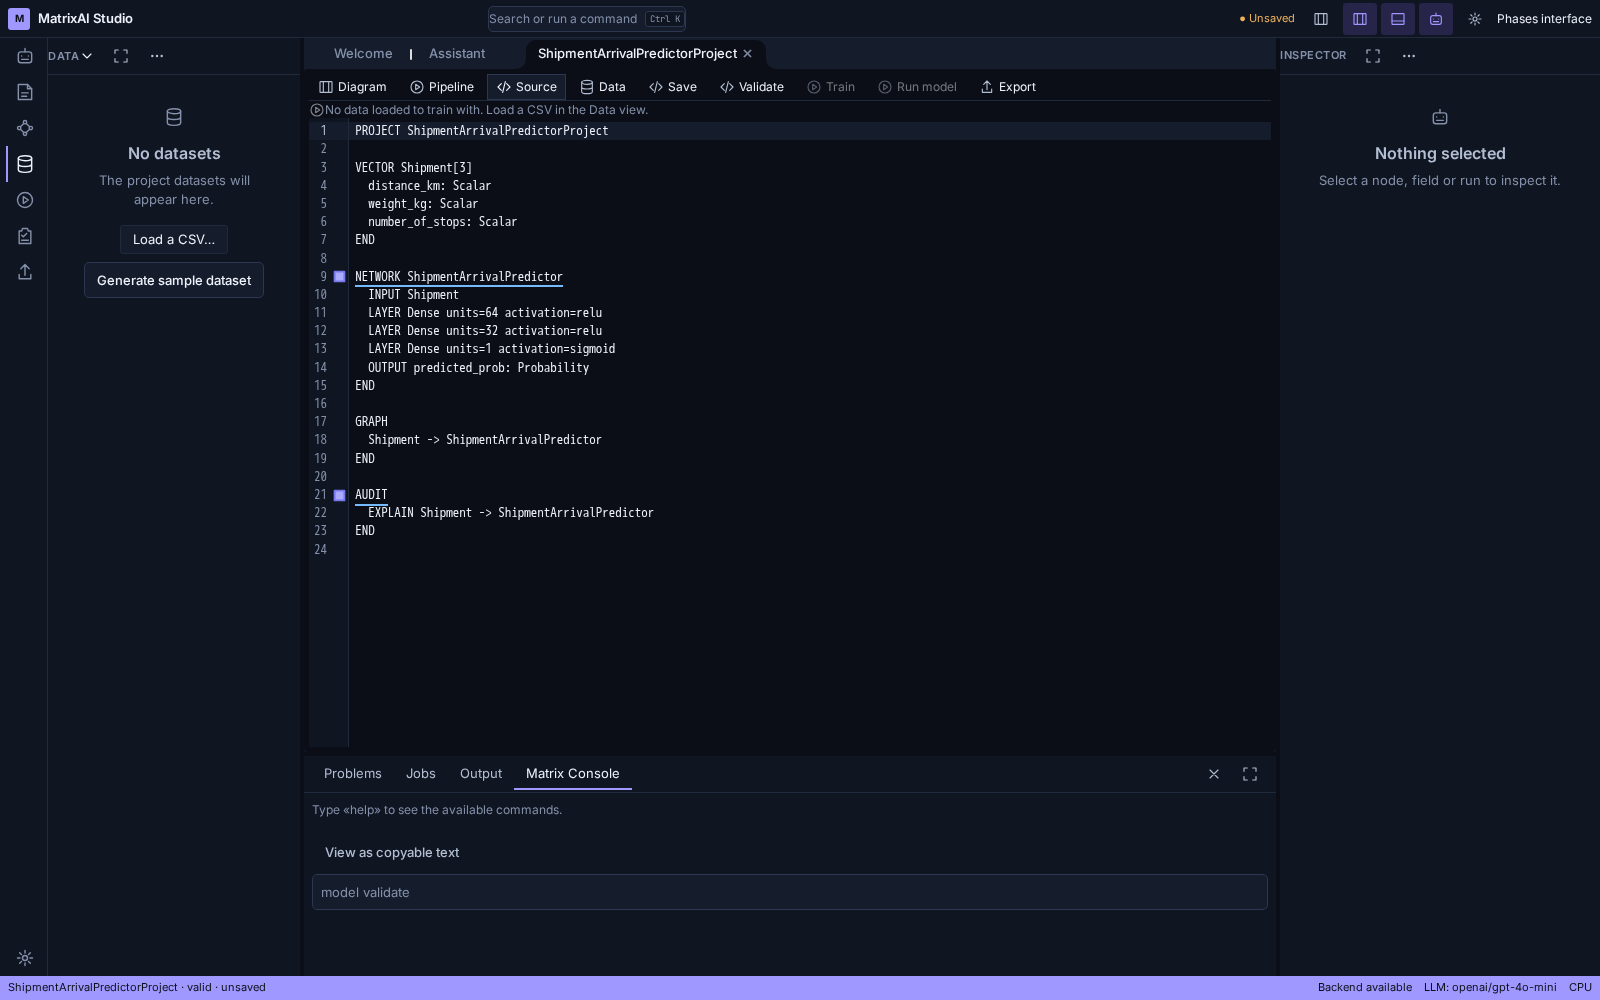Open the upload icon in left sidebar
The height and width of the screenshot is (1000, 1600).
[25, 272]
